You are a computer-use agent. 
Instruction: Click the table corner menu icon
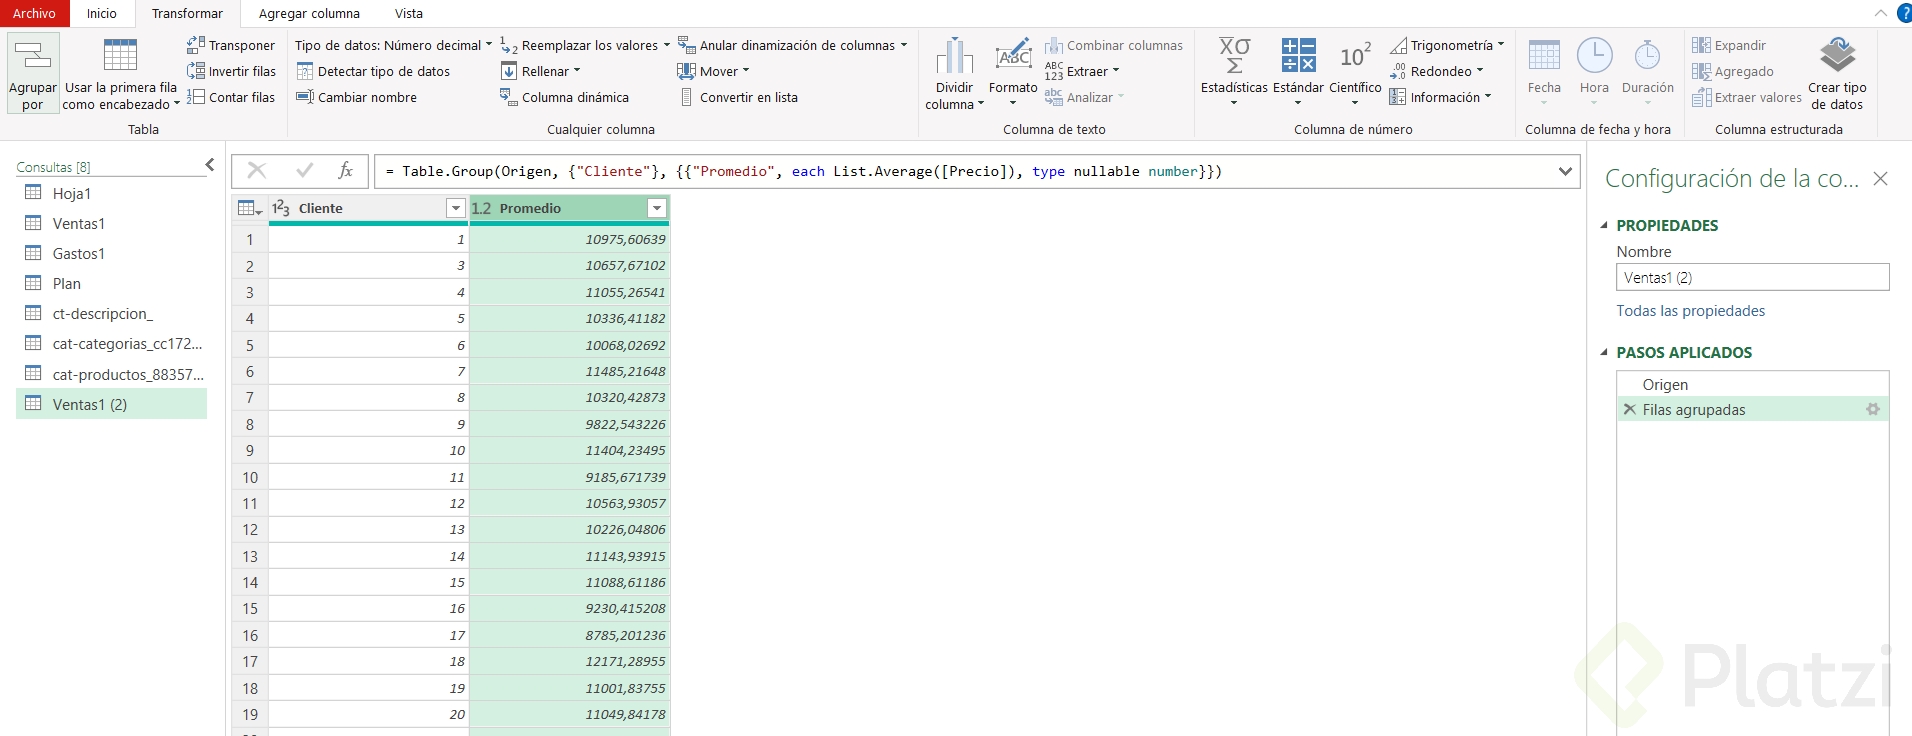coord(249,208)
